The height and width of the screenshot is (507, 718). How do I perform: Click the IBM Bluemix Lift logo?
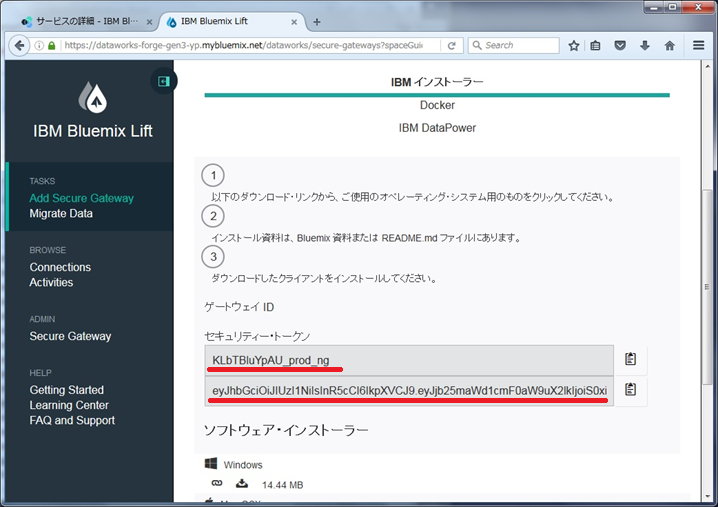click(x=90, y=96)
